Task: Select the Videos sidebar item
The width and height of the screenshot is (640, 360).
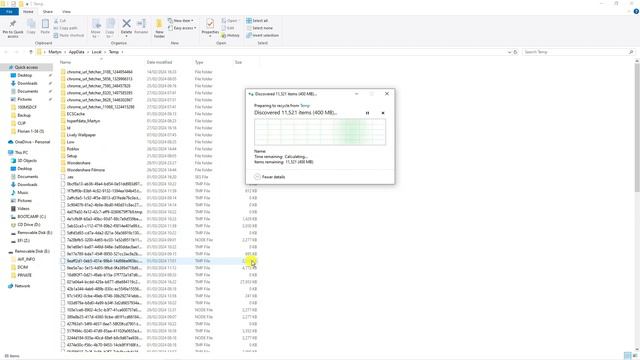Action: (20, 208)
